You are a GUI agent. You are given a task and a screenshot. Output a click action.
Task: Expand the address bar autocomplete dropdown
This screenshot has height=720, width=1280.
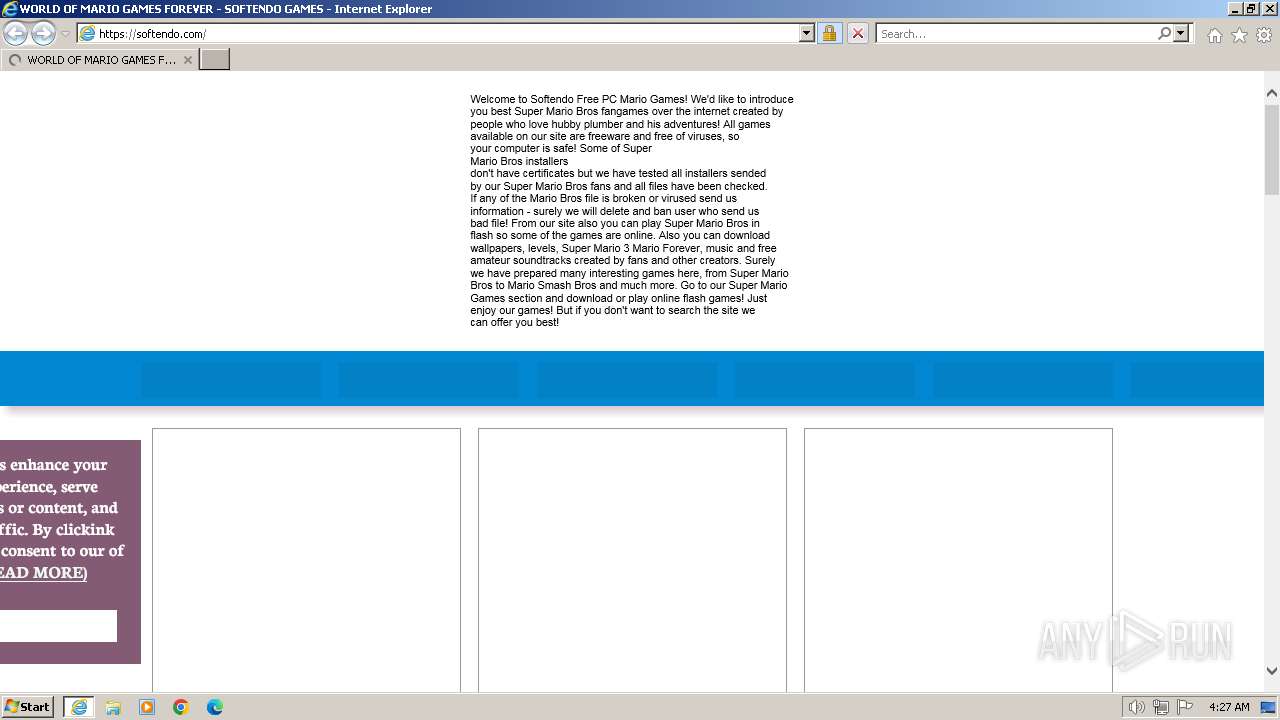point(807,33)
